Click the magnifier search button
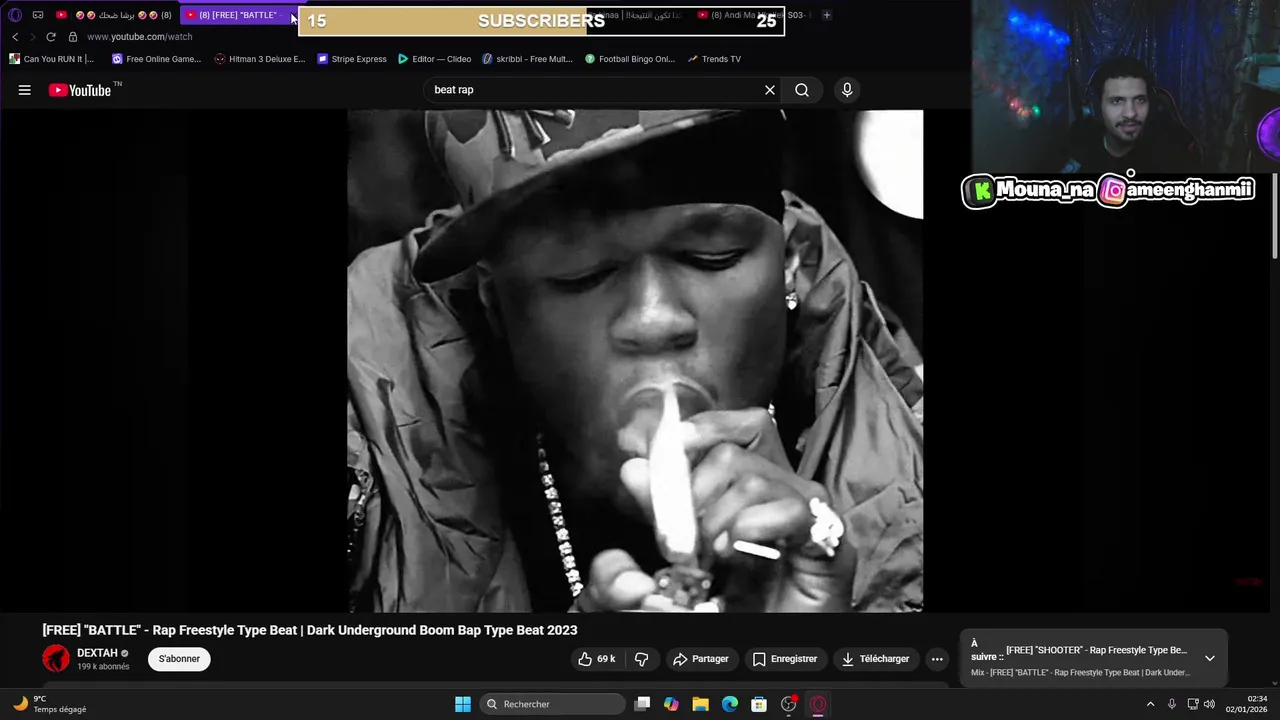The width and height of the screenshot is (1280, 720). 802,90
